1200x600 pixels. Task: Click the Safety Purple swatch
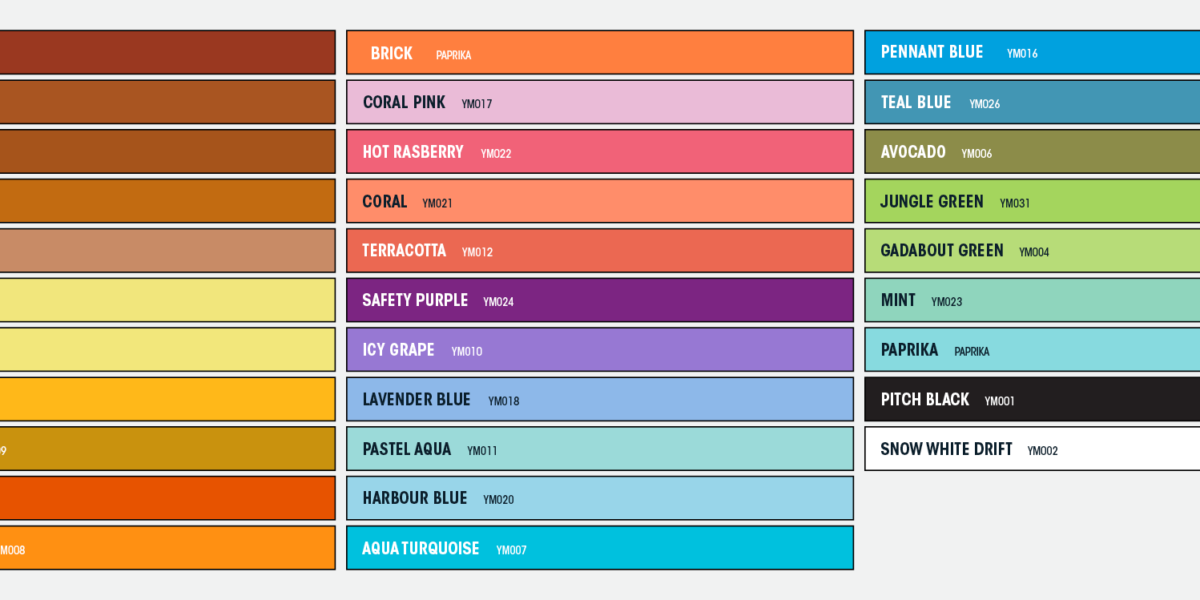point(600,300)
